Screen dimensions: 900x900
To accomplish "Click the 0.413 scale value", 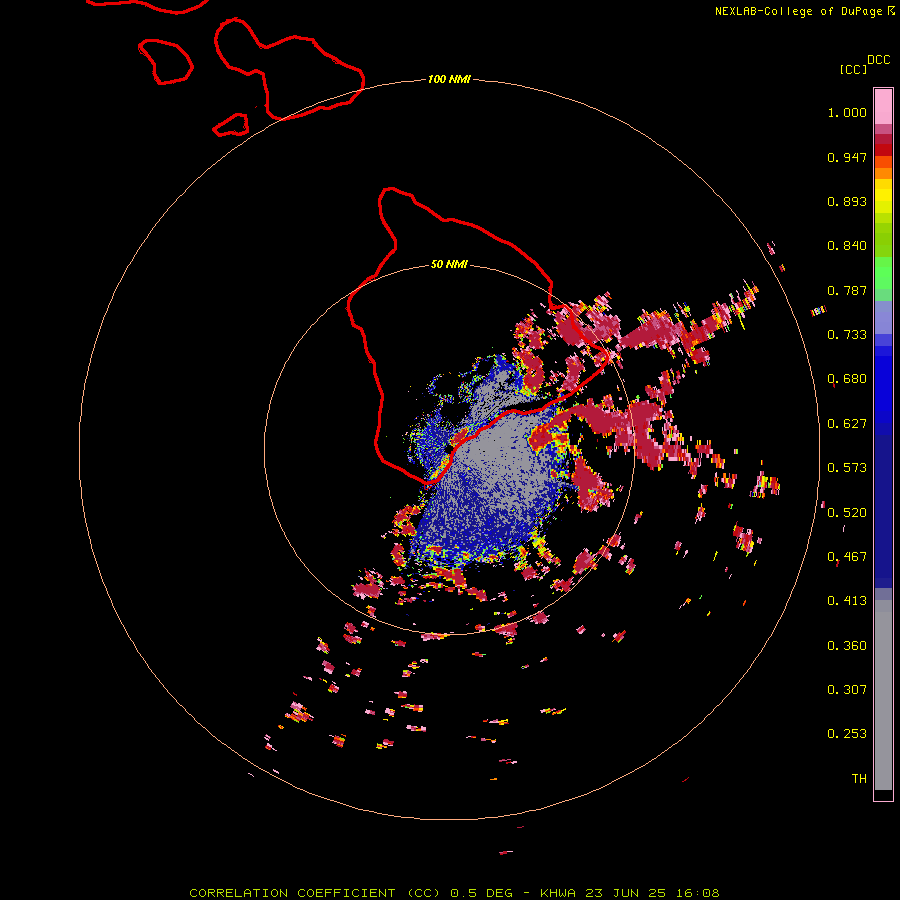I will point(847,601).
